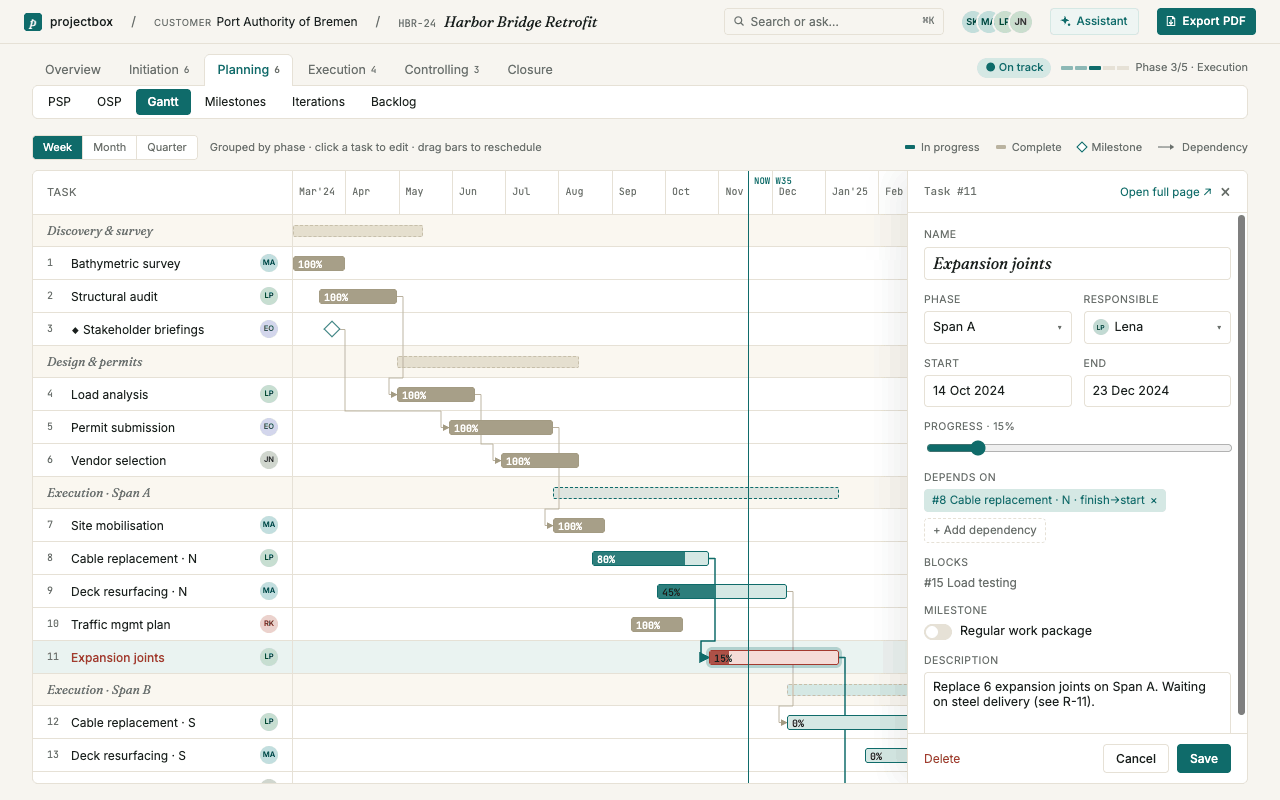Viewport: 1280px width, 800px height.
Task: Click the LP avatar on Structural audit row
Action: tap(268, 296)
